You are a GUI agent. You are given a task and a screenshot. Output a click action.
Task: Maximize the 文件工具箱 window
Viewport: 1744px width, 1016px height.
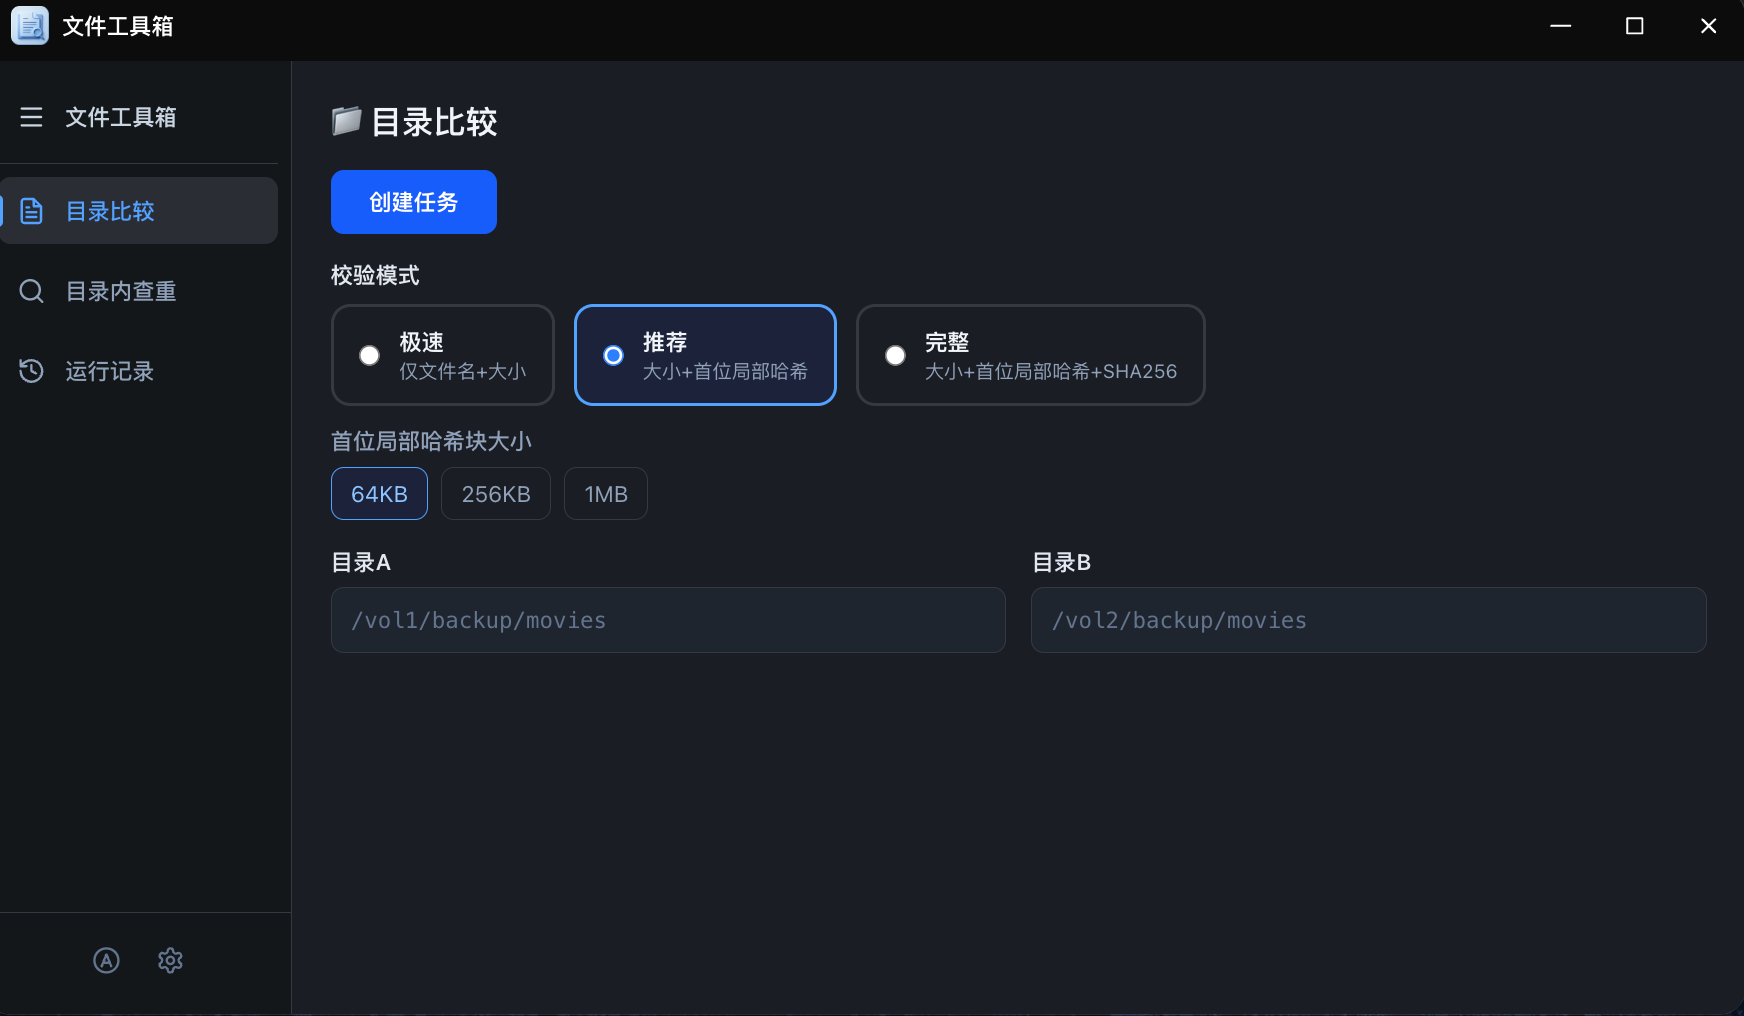click(1634, 26)
